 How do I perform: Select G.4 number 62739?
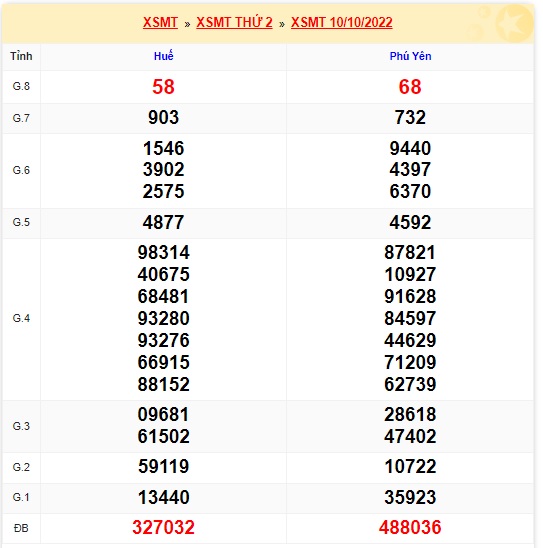pyautogui.click(x=410, y=384)
